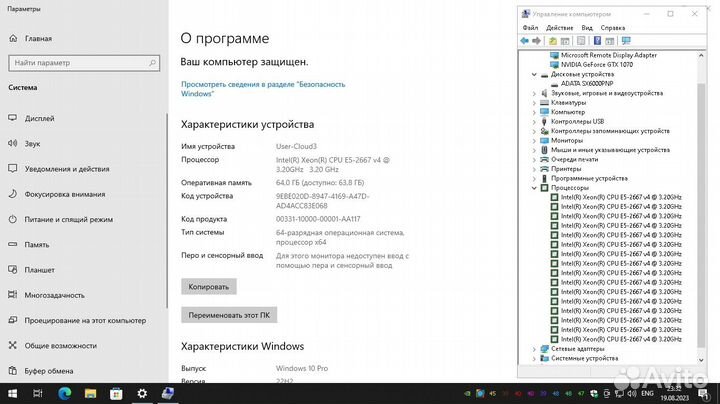Viewport: 720px width, 404px height.
Task: Click the scroll-down arrow in Computer Management
Action: point(701,360)
